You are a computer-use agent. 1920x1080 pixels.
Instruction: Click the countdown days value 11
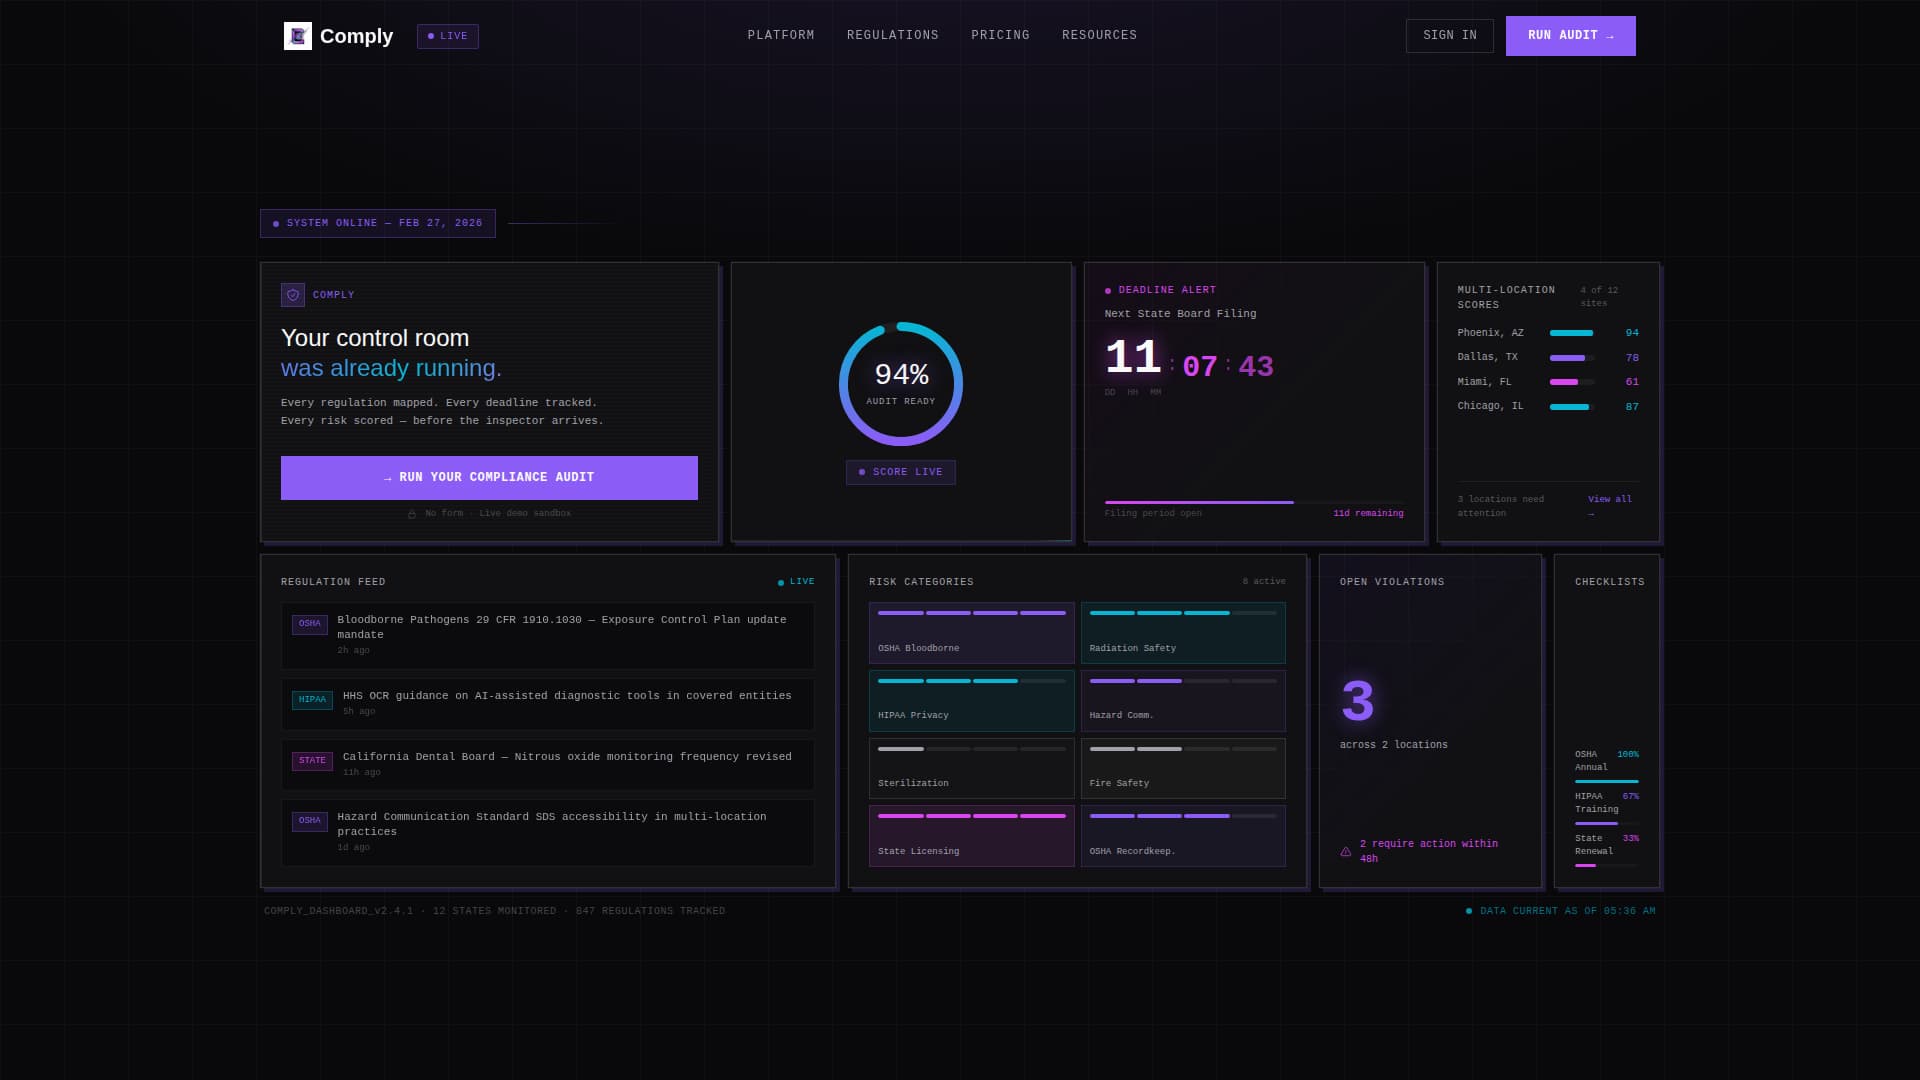(x=1132, y=358)
